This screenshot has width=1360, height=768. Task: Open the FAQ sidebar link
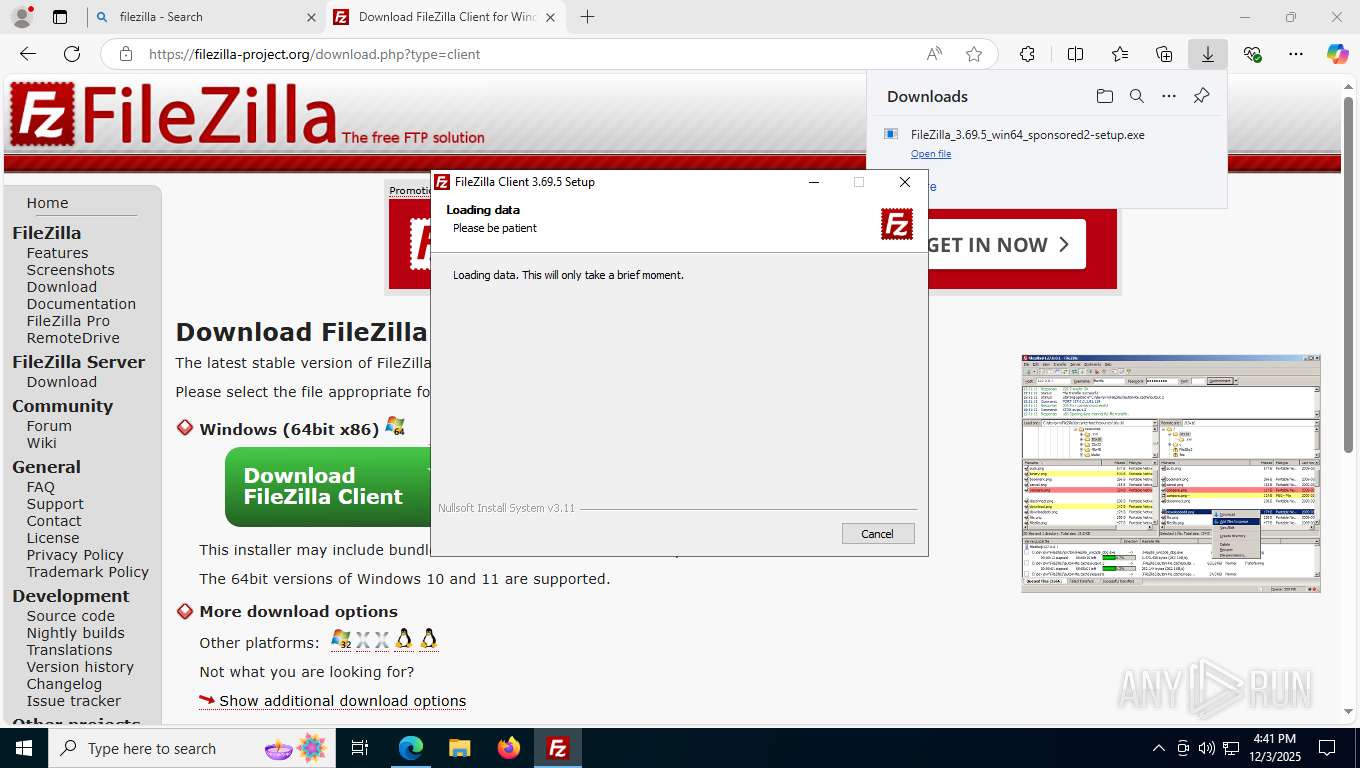point(41,487)
